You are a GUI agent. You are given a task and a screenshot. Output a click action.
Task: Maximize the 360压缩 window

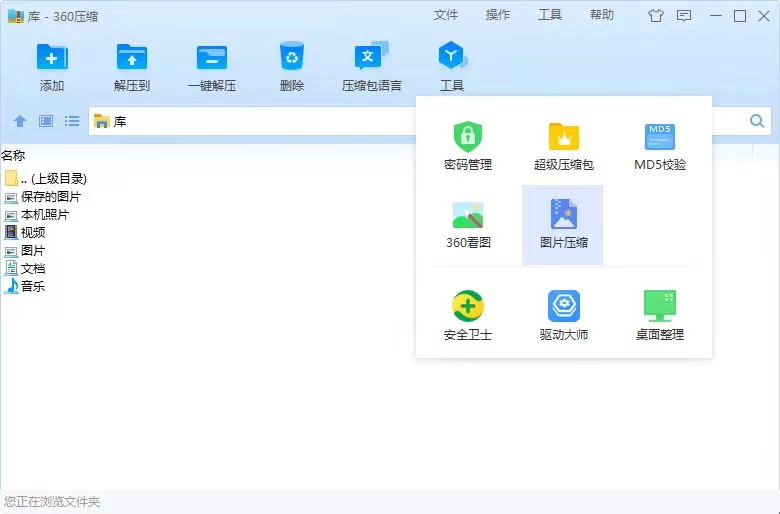click(740, 16)
